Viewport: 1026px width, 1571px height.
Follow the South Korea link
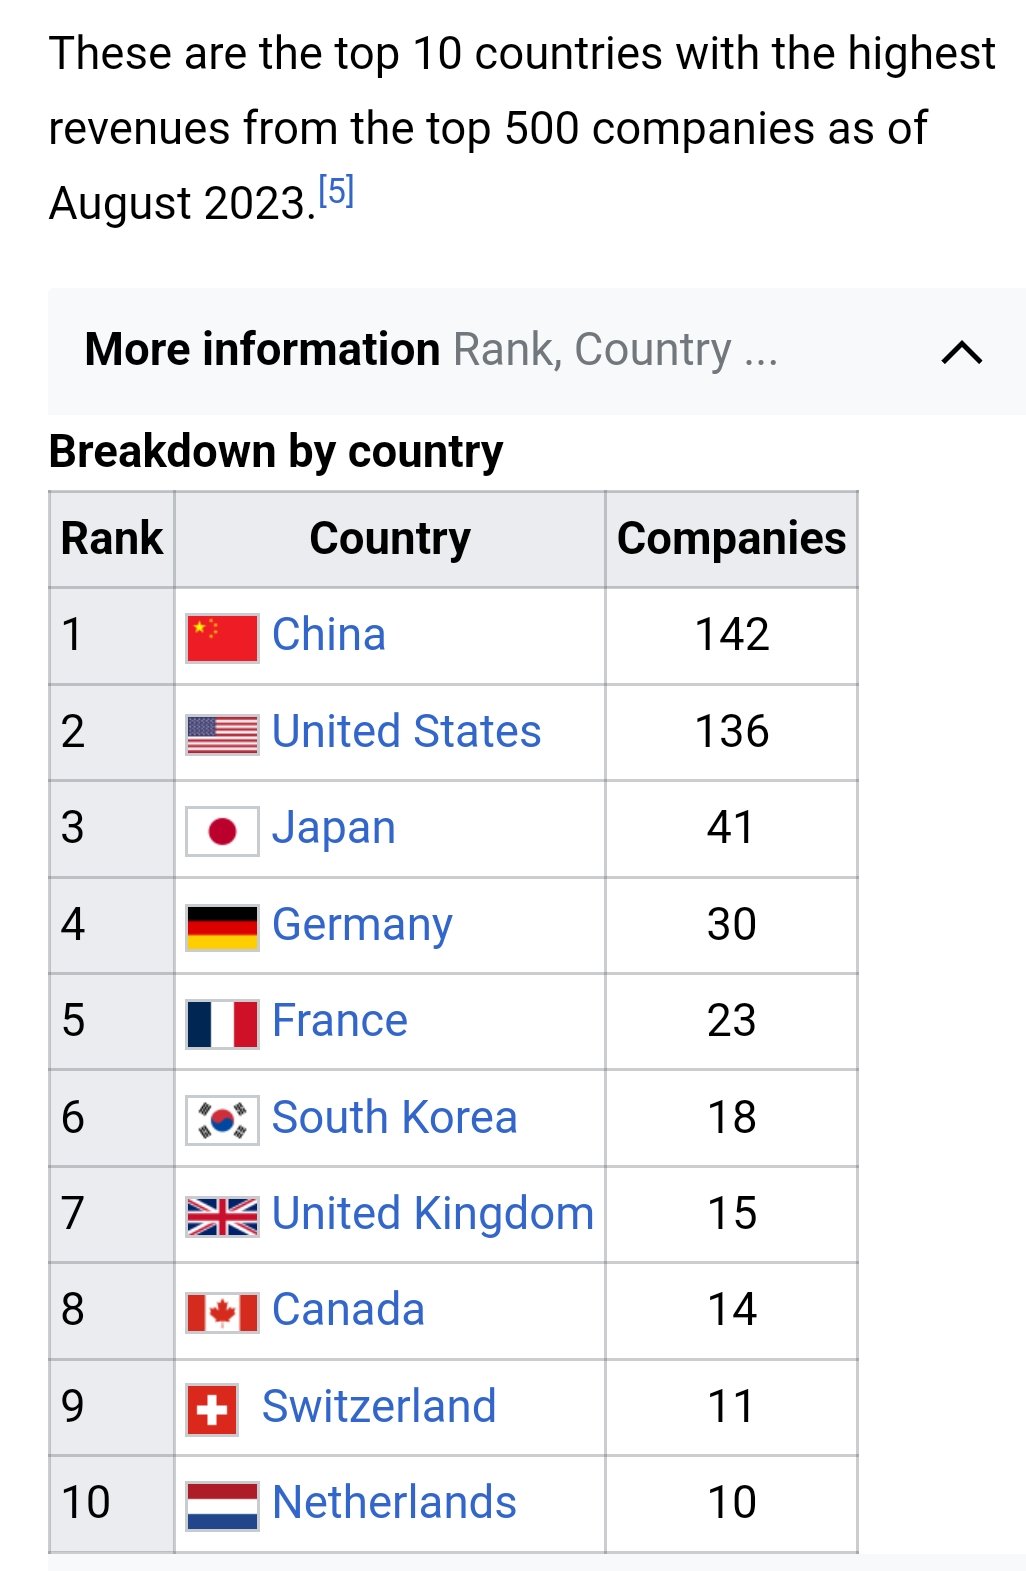click(394, 1117)
